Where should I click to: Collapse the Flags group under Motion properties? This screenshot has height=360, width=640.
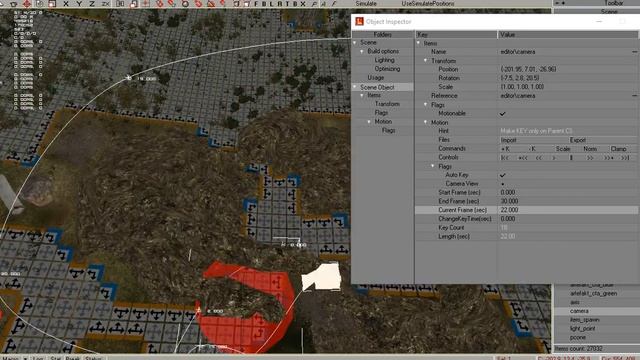click(433, 166)
